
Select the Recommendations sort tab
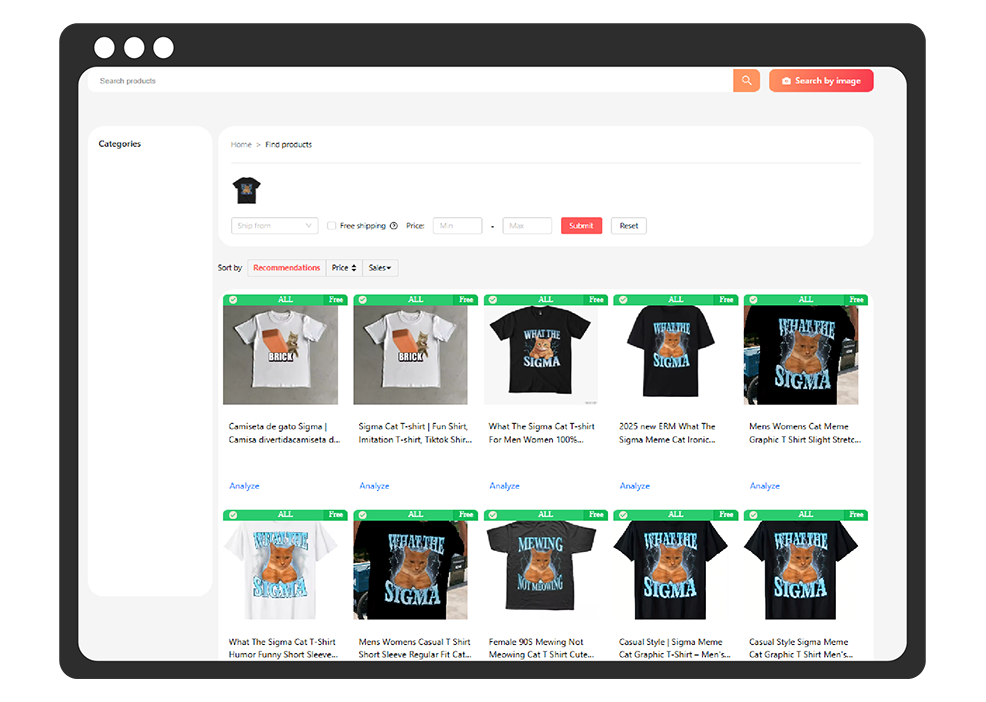[286, 268]
